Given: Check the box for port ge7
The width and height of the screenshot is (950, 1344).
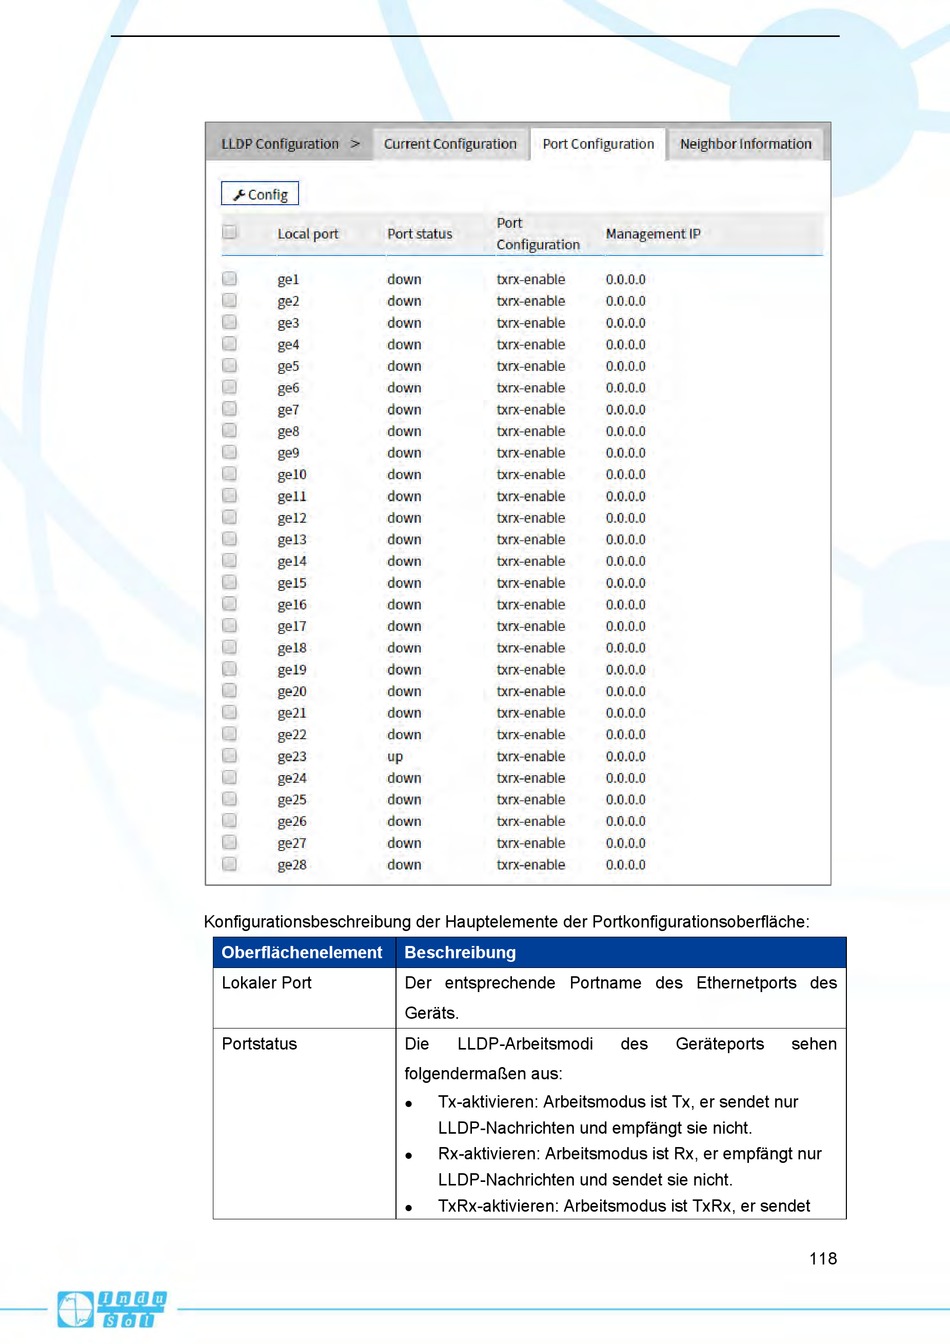Looking at the screenshot, I should 230,409.
